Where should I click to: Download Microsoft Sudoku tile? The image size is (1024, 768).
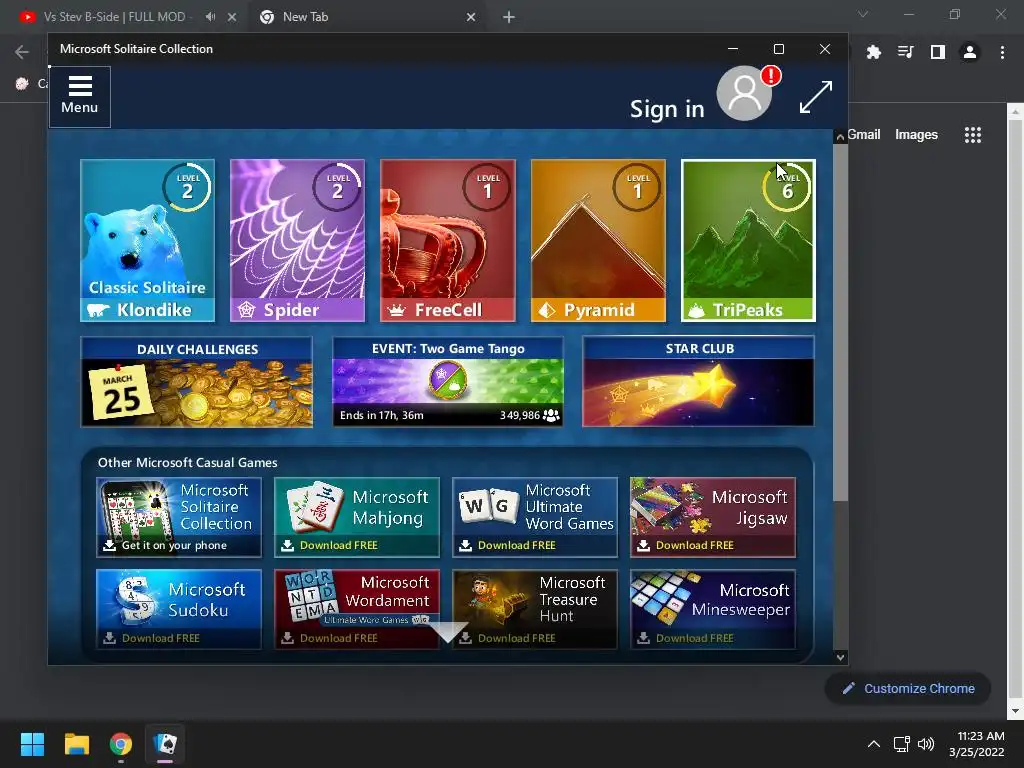179,609
